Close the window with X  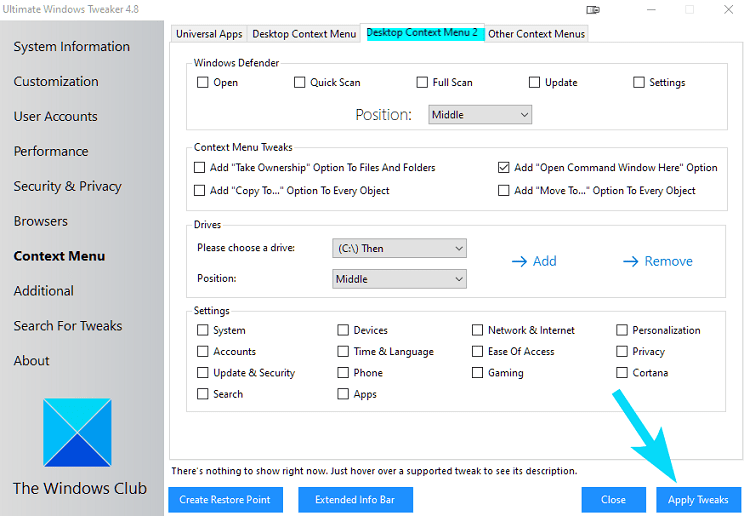[x=728, y=9]
